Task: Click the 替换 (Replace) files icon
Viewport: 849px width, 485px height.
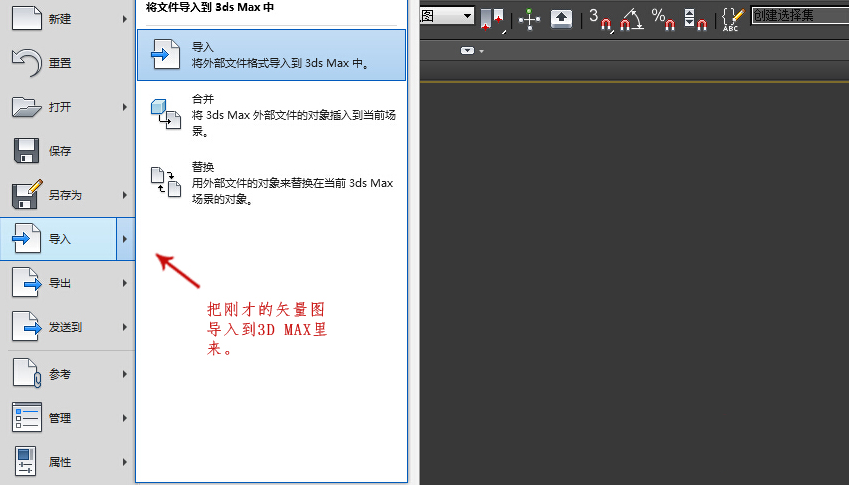Action: coord(166,182)
